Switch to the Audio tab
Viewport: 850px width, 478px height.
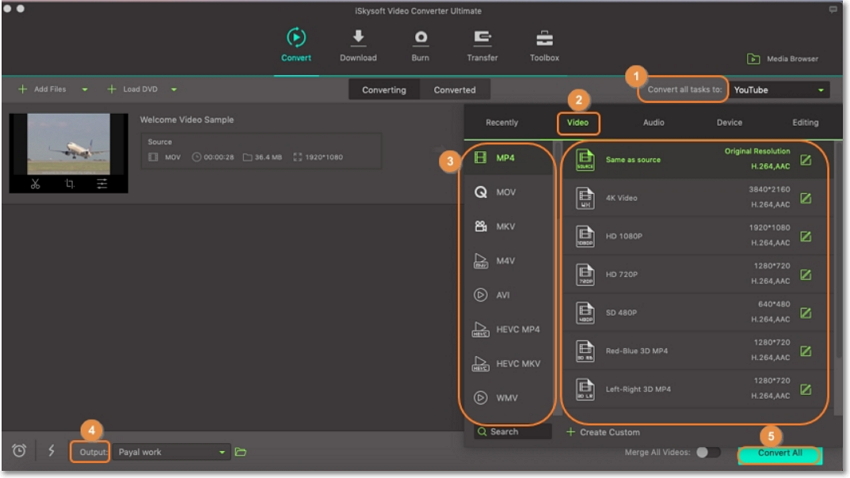[x=653, y=123]
